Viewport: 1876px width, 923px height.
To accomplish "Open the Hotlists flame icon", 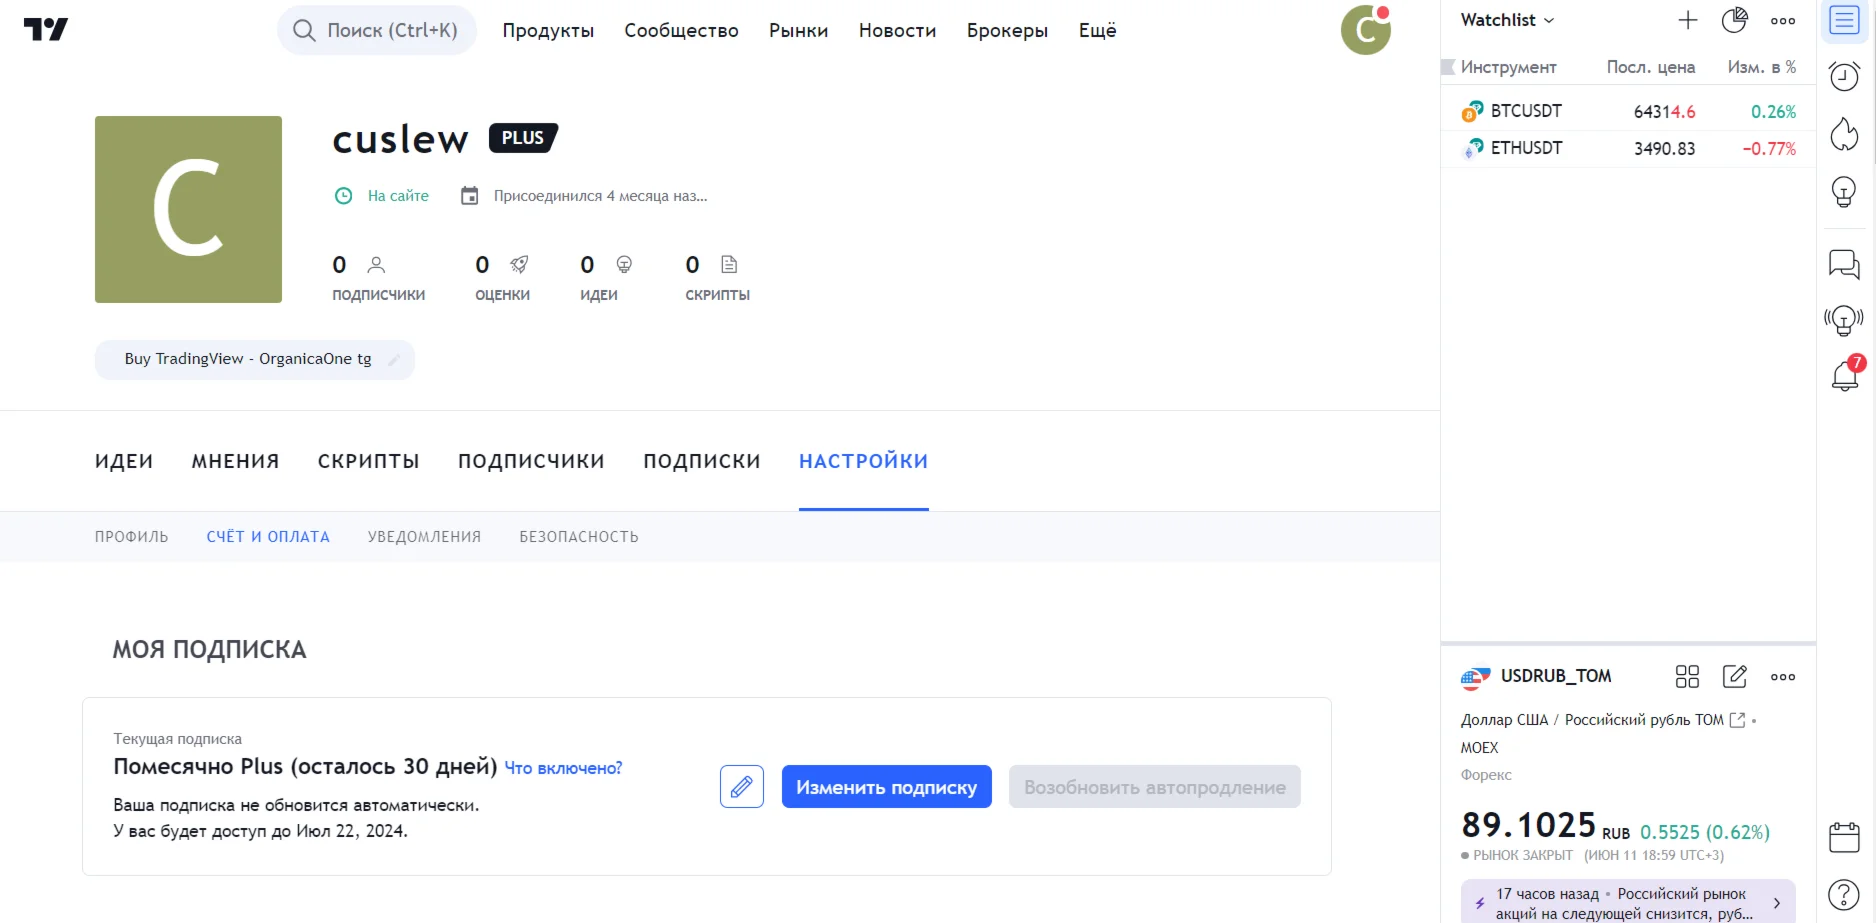I will pyautogui.click(x=1845, y=134).
